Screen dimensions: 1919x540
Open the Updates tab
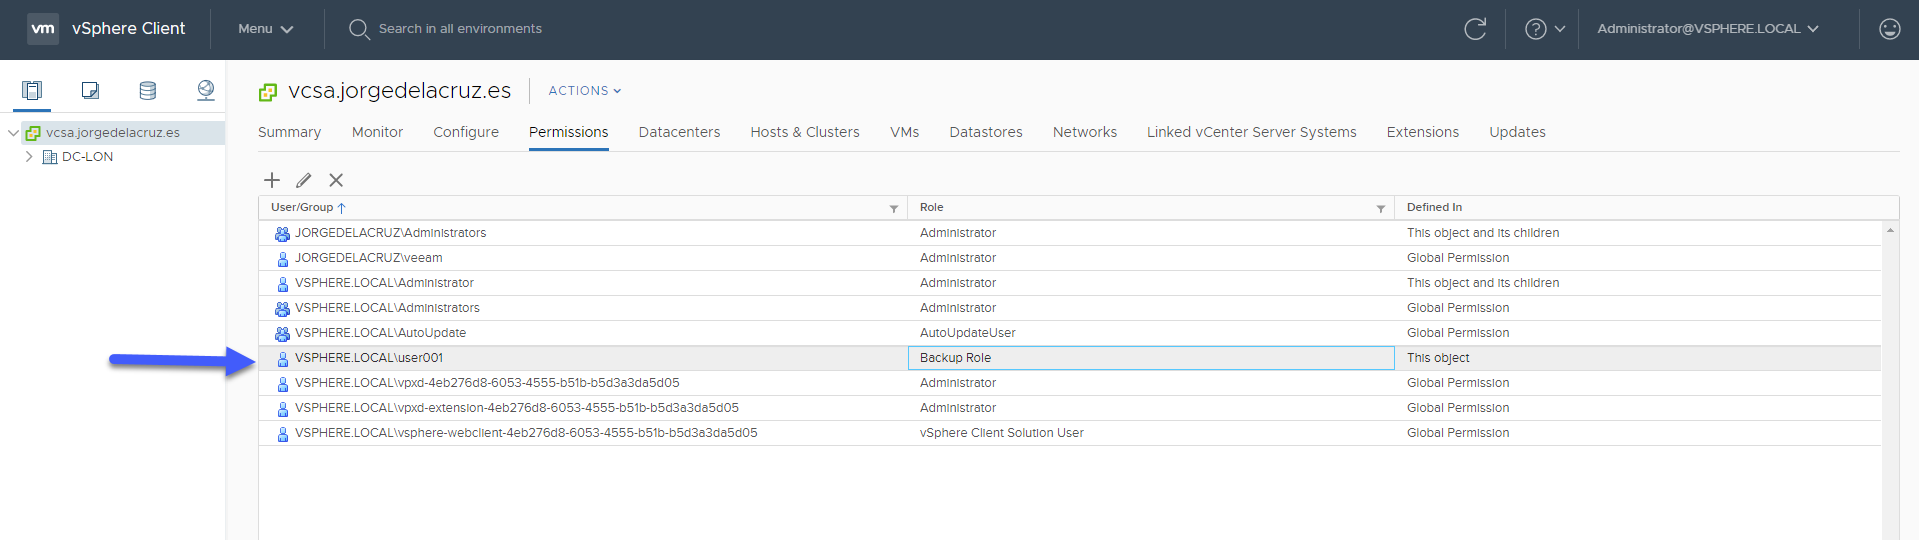(1517, 132)
